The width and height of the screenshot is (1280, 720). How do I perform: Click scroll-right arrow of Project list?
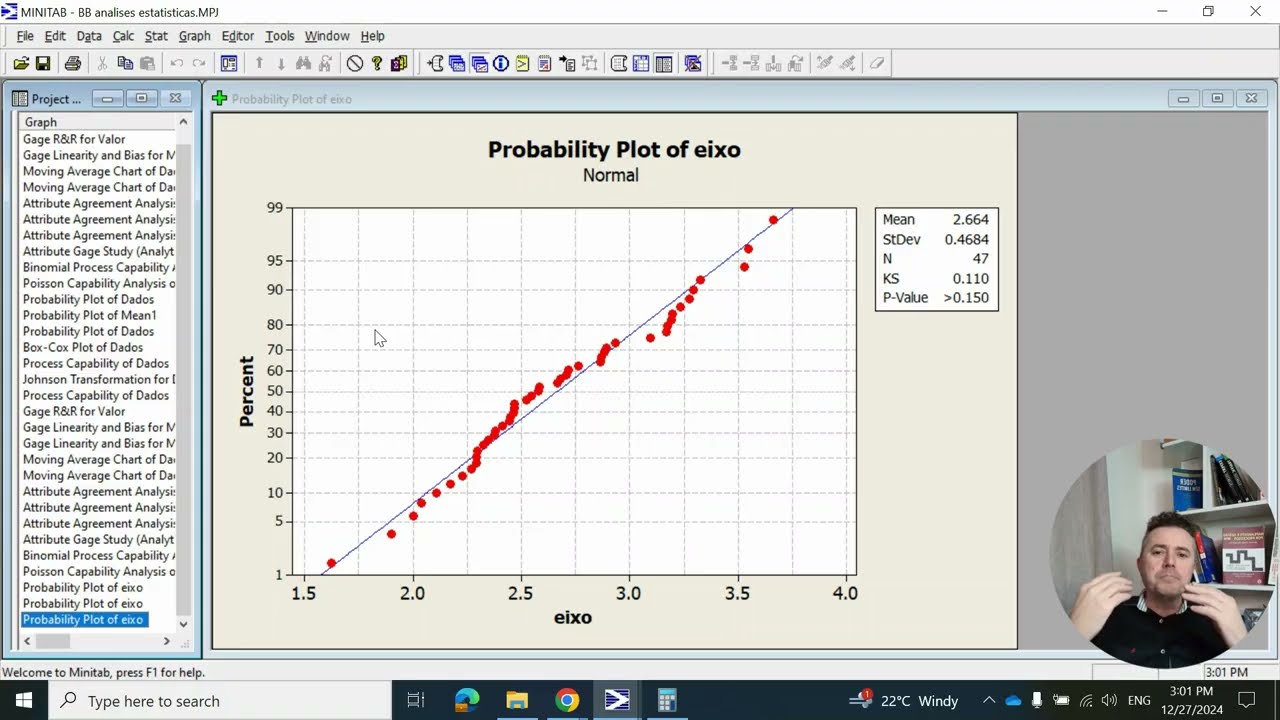pos(167,641)
